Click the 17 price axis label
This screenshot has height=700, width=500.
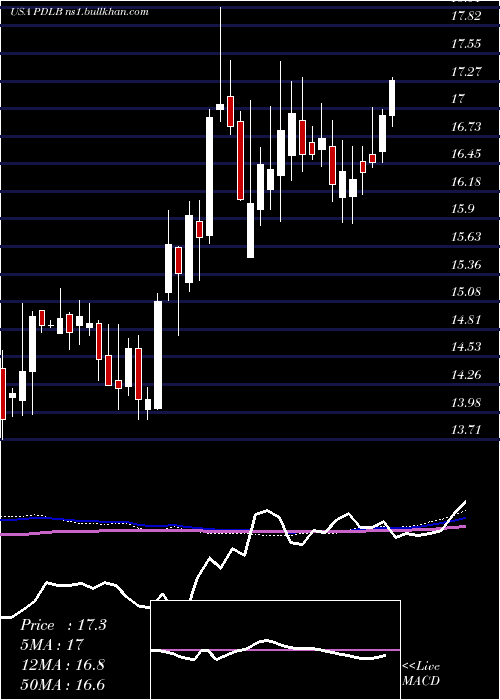pyautogui.click(x=458, y=99)
